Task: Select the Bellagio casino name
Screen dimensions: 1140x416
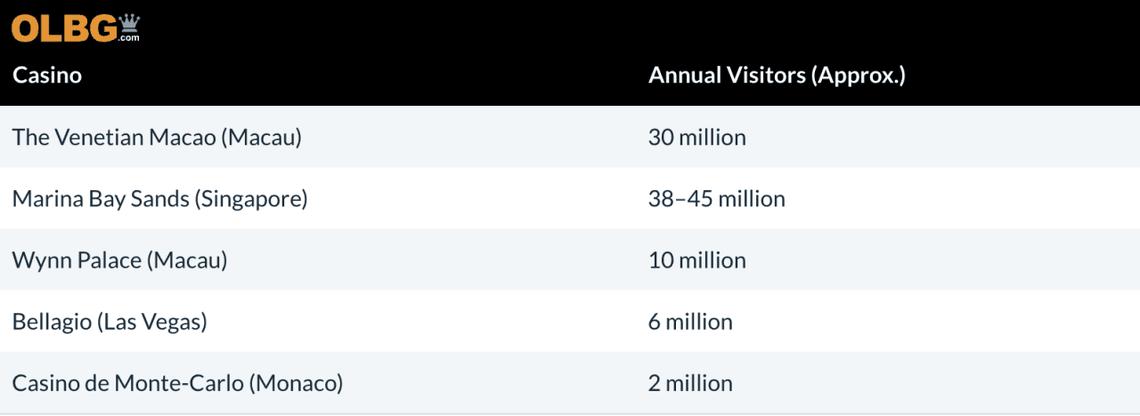Action: pyautogui.click(x=109, y=321)
